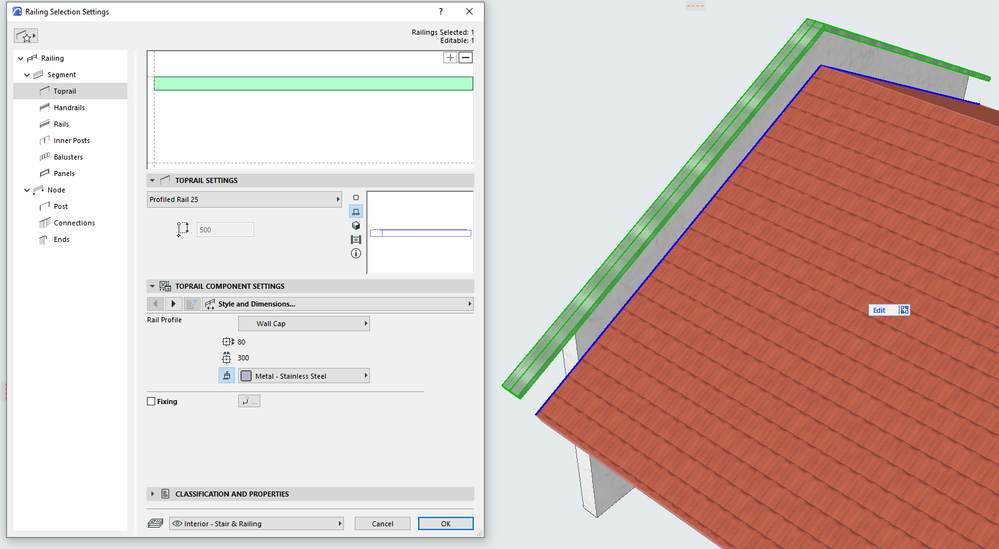Open Handrails settings page
999x549 pixels.
(69, 108)
